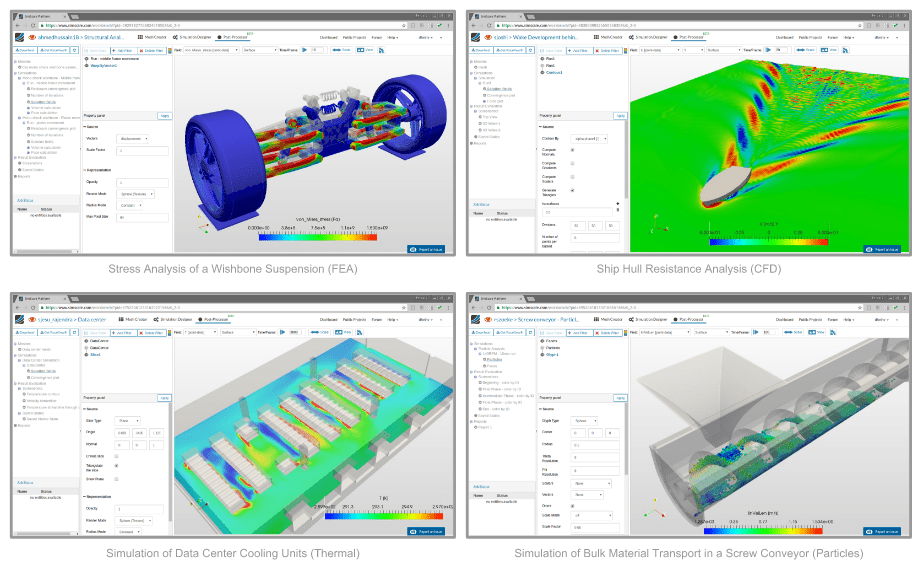Click SimScale logo in ship hull window
Screen dimensions: 923x575
coord(474,36)
